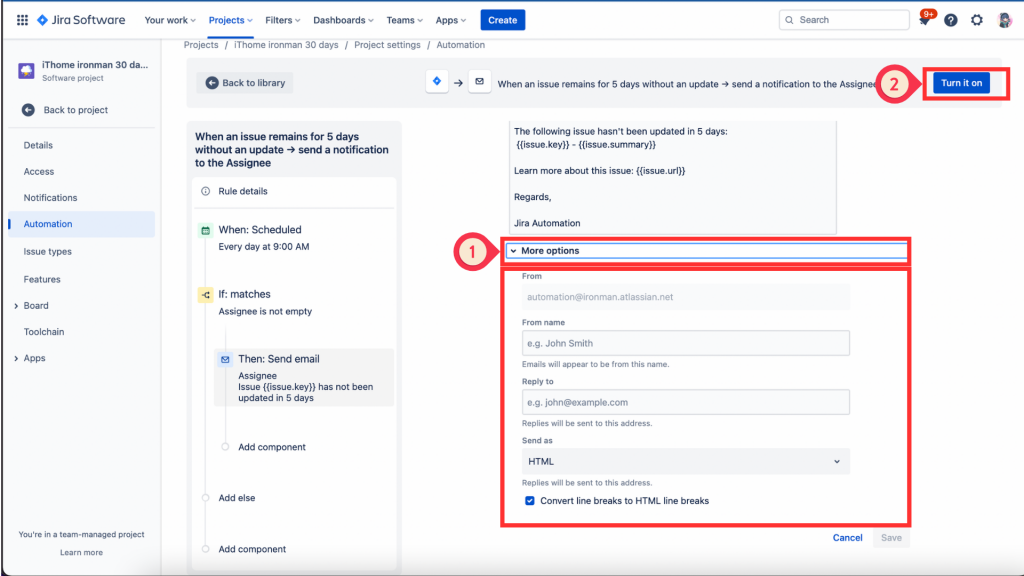Toggle Convert line breaks to HTML checkbox
Screen dimensions: 1024x576
tap(530, 501)
